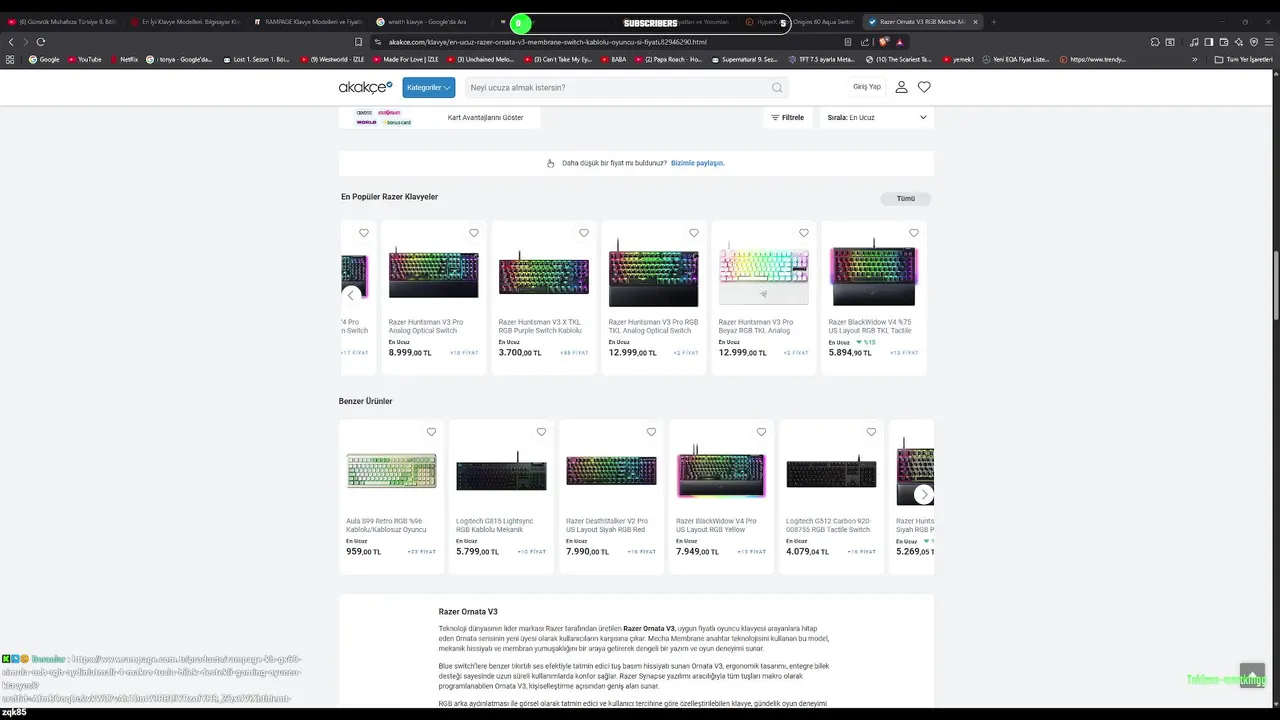
Task: Switch to En İyi Klavye Modelleri tab
Action: coord(185,22)
